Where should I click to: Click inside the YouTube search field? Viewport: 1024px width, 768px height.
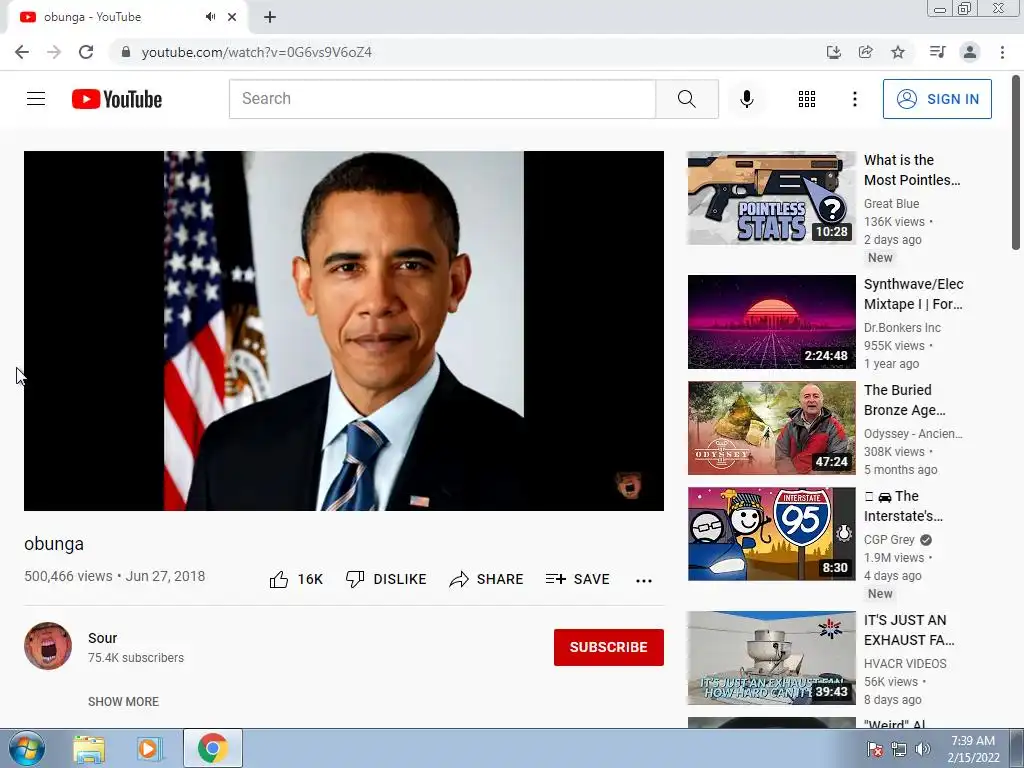(x=442, y=99)
